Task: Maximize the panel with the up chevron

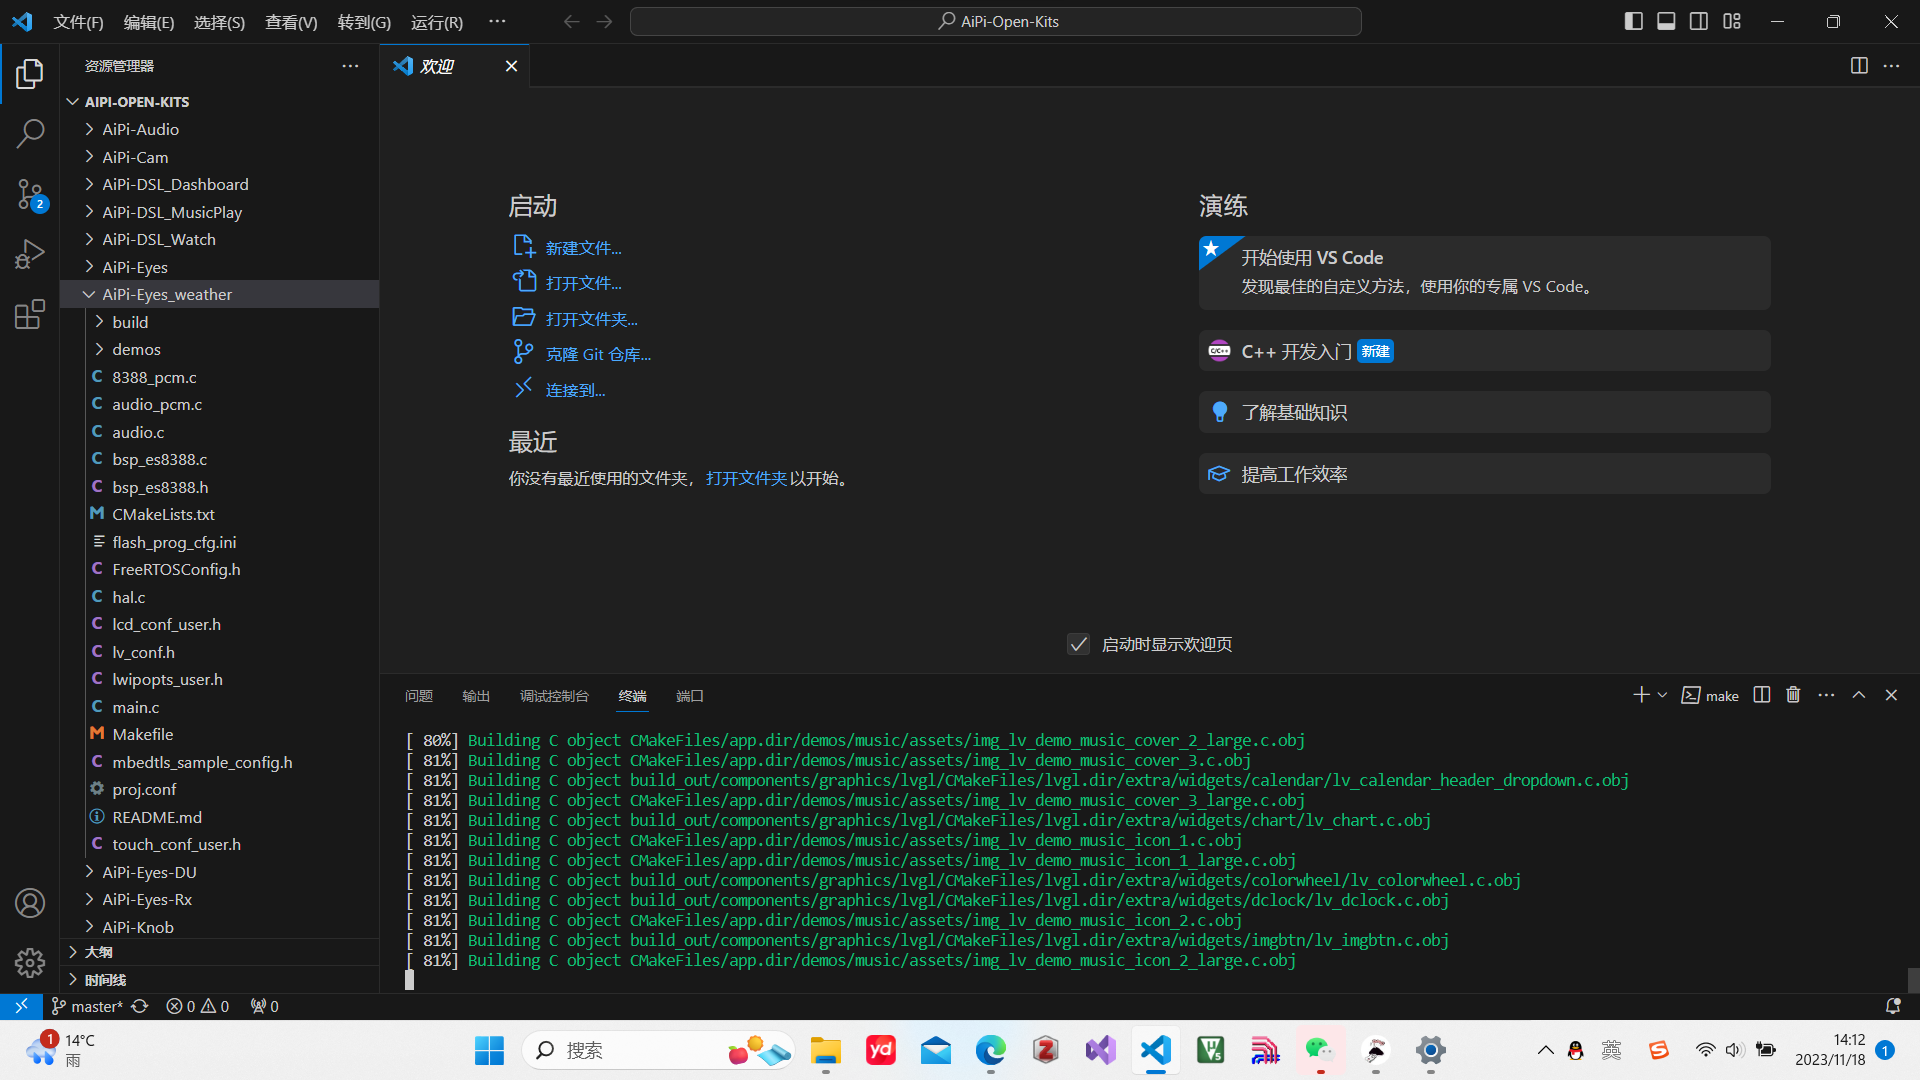Action: pyautogui.click(x=1859, y=695)
